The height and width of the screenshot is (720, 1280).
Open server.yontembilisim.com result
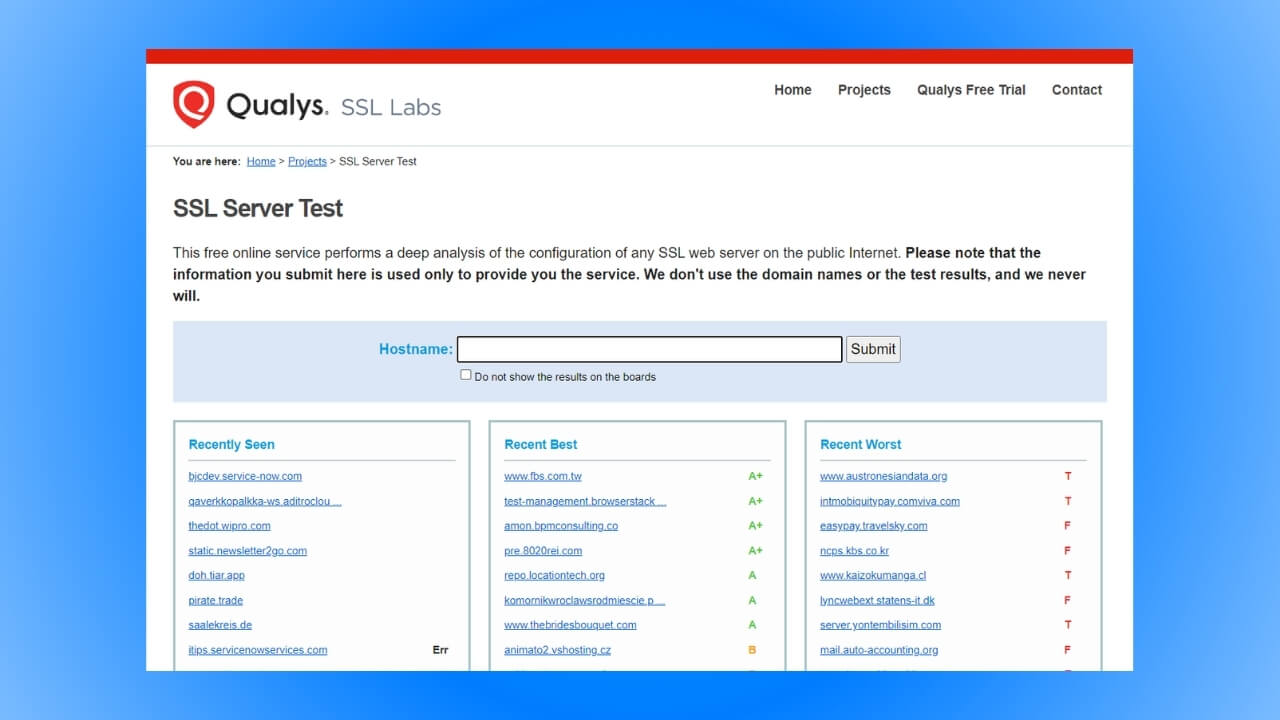click(x=880, y=625)
